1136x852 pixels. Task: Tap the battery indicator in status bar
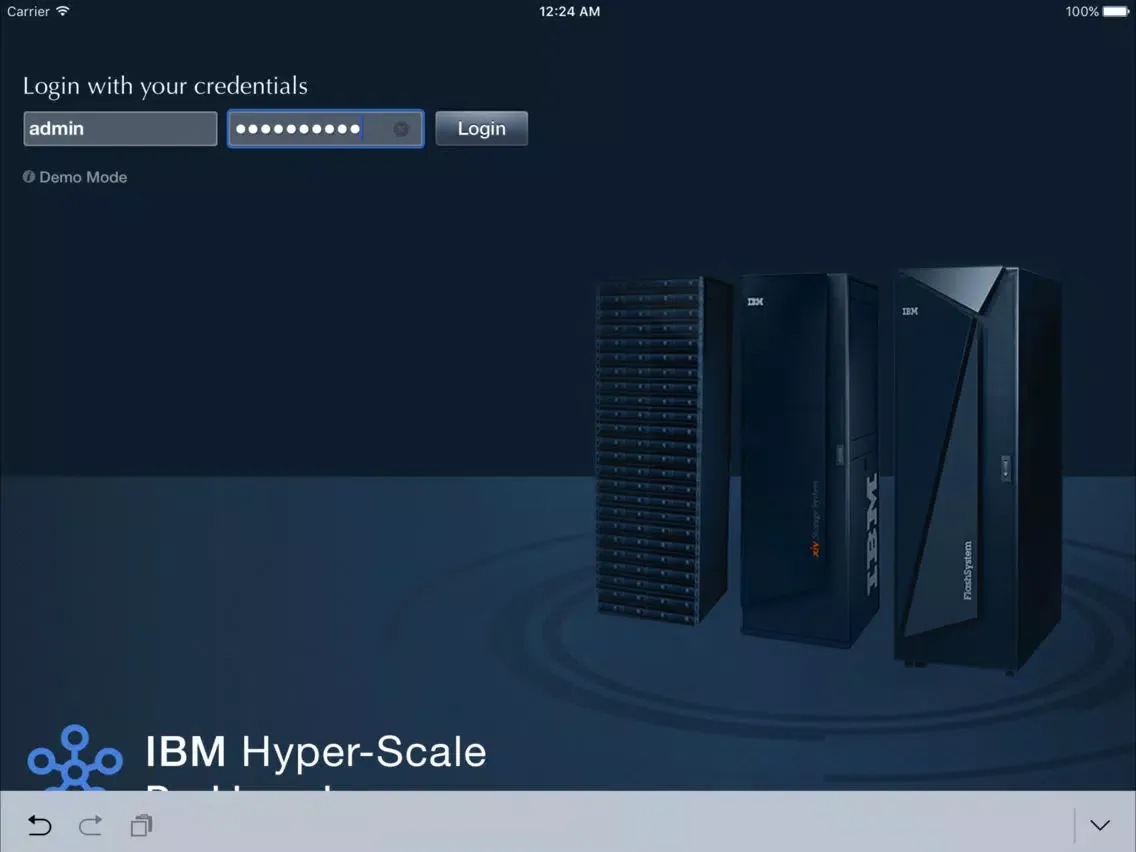pyautogui.click(x=1115, y=11)
